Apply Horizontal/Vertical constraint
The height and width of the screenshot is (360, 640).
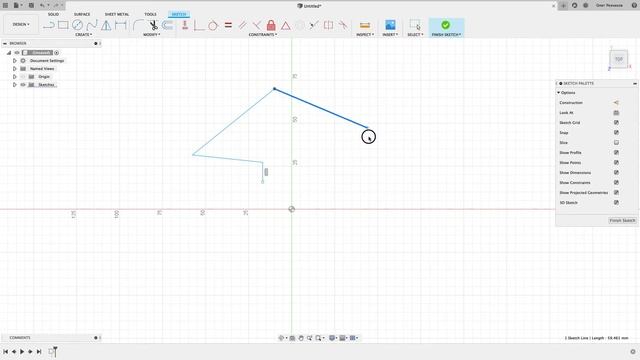(x=185, y=25)
